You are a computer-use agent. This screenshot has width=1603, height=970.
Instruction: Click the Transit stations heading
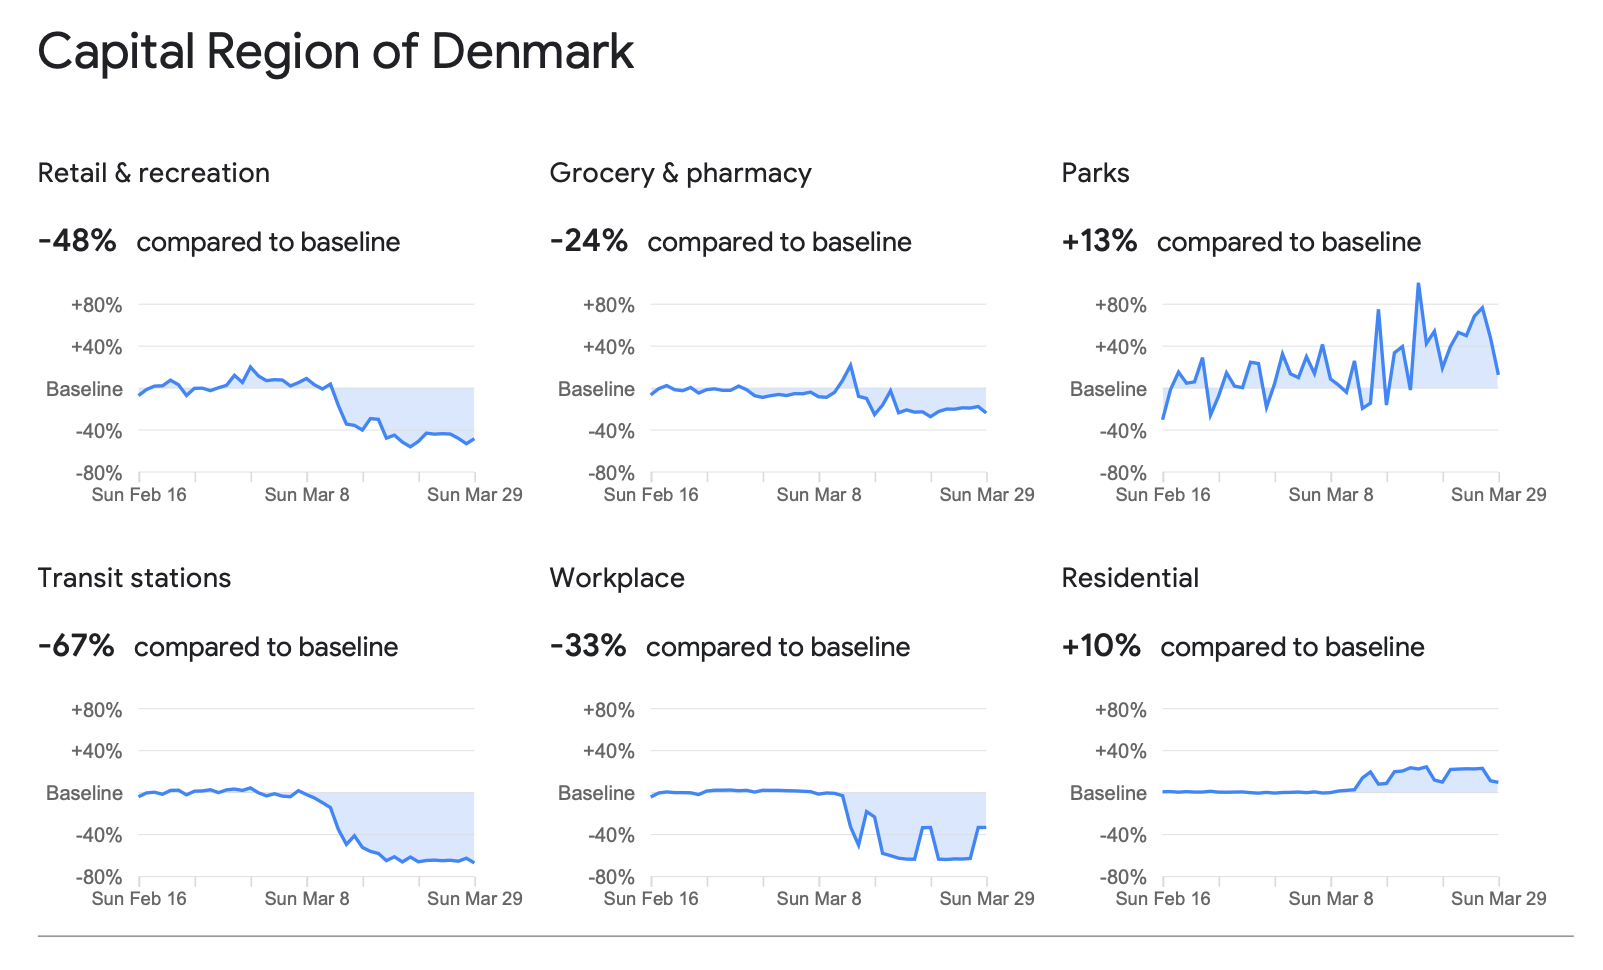tap(134, 578)
